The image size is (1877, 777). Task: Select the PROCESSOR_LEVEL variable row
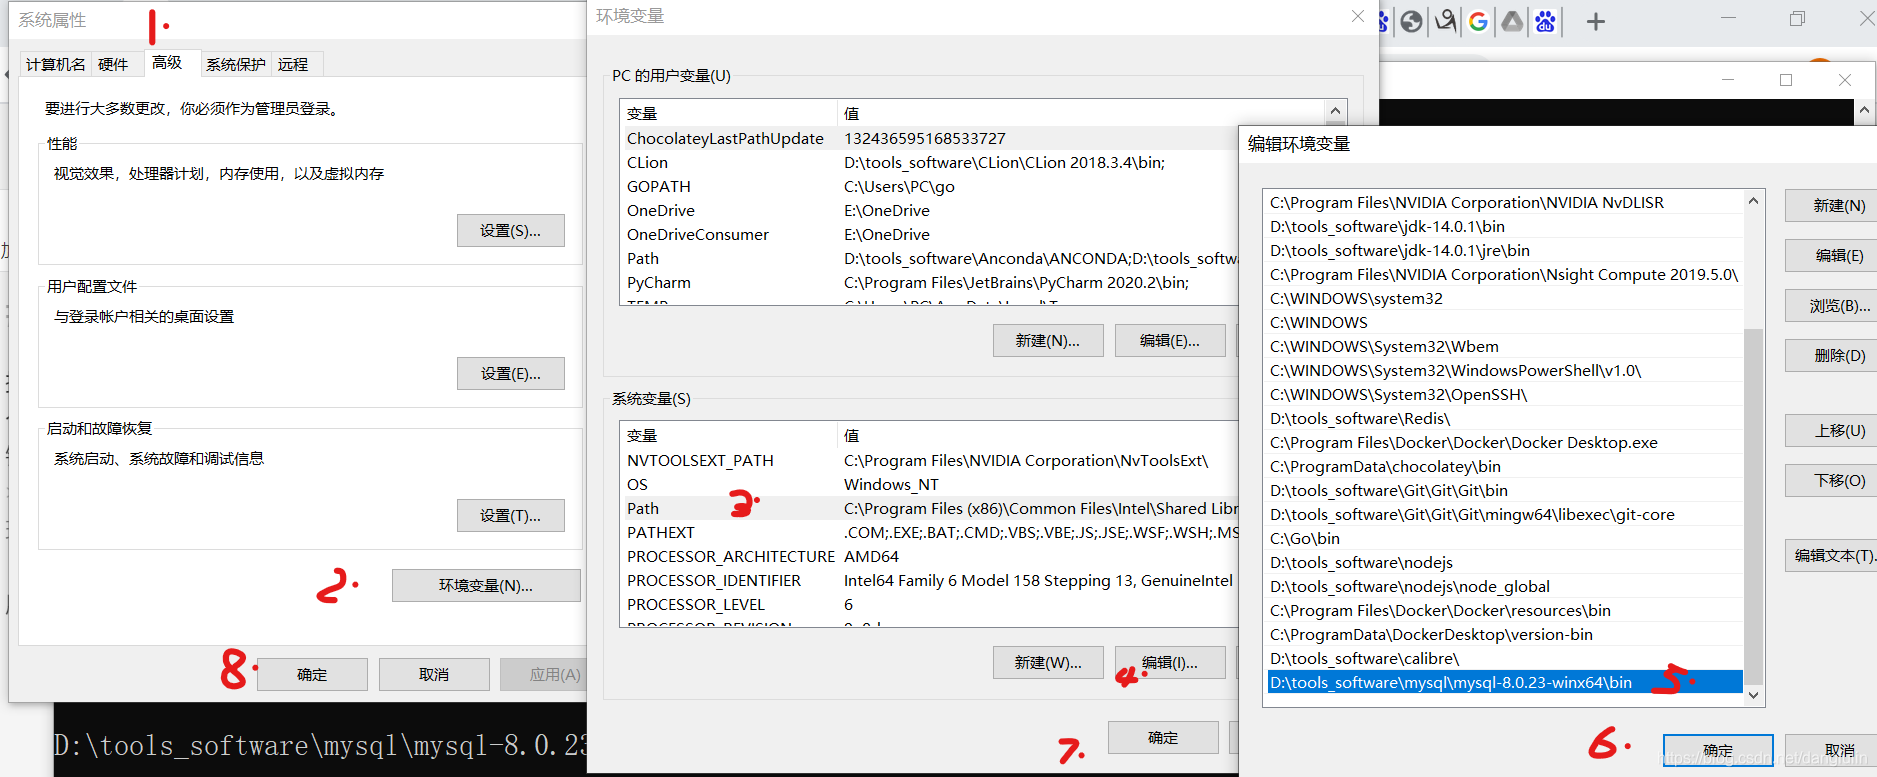point(930,604)
